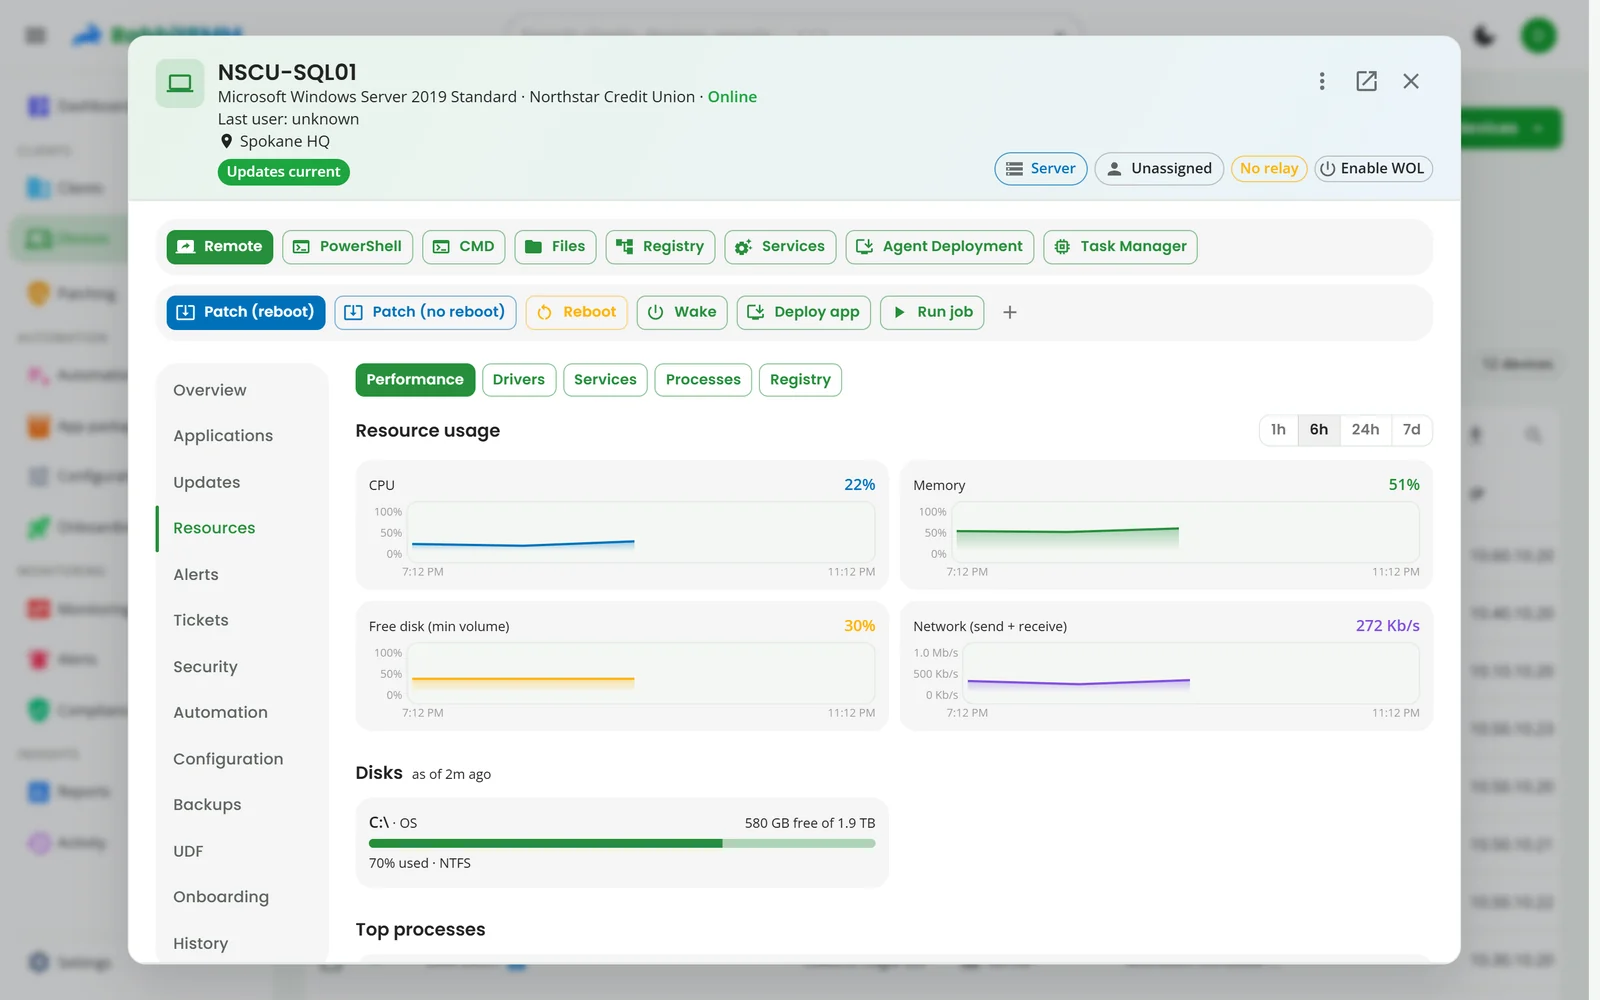The image size is (1600, 1000).
Task: Click the Free disk chart
Action: 642,673
